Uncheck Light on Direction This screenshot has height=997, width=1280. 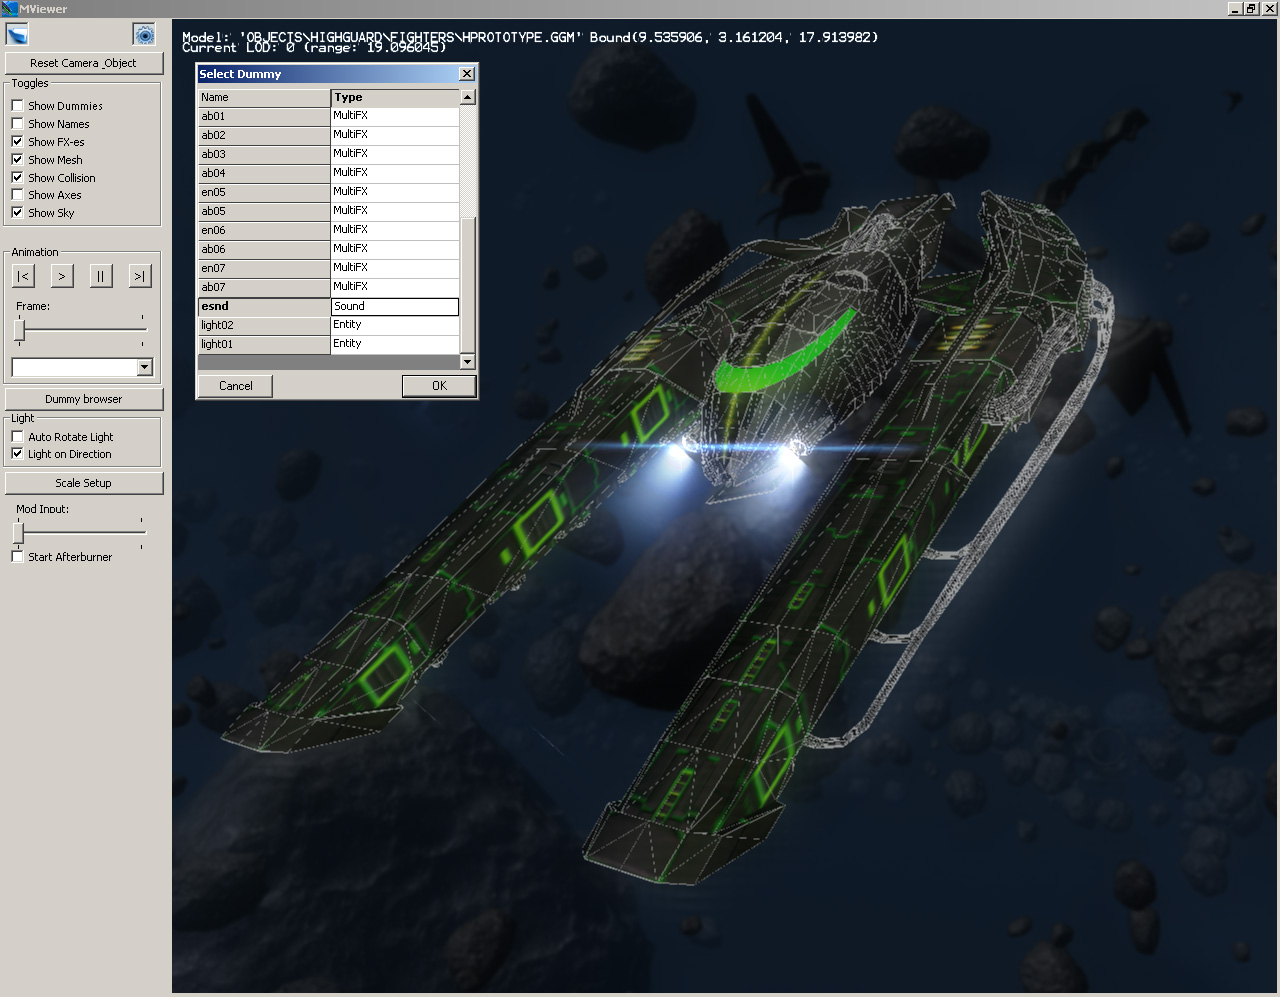coord(17,453)
